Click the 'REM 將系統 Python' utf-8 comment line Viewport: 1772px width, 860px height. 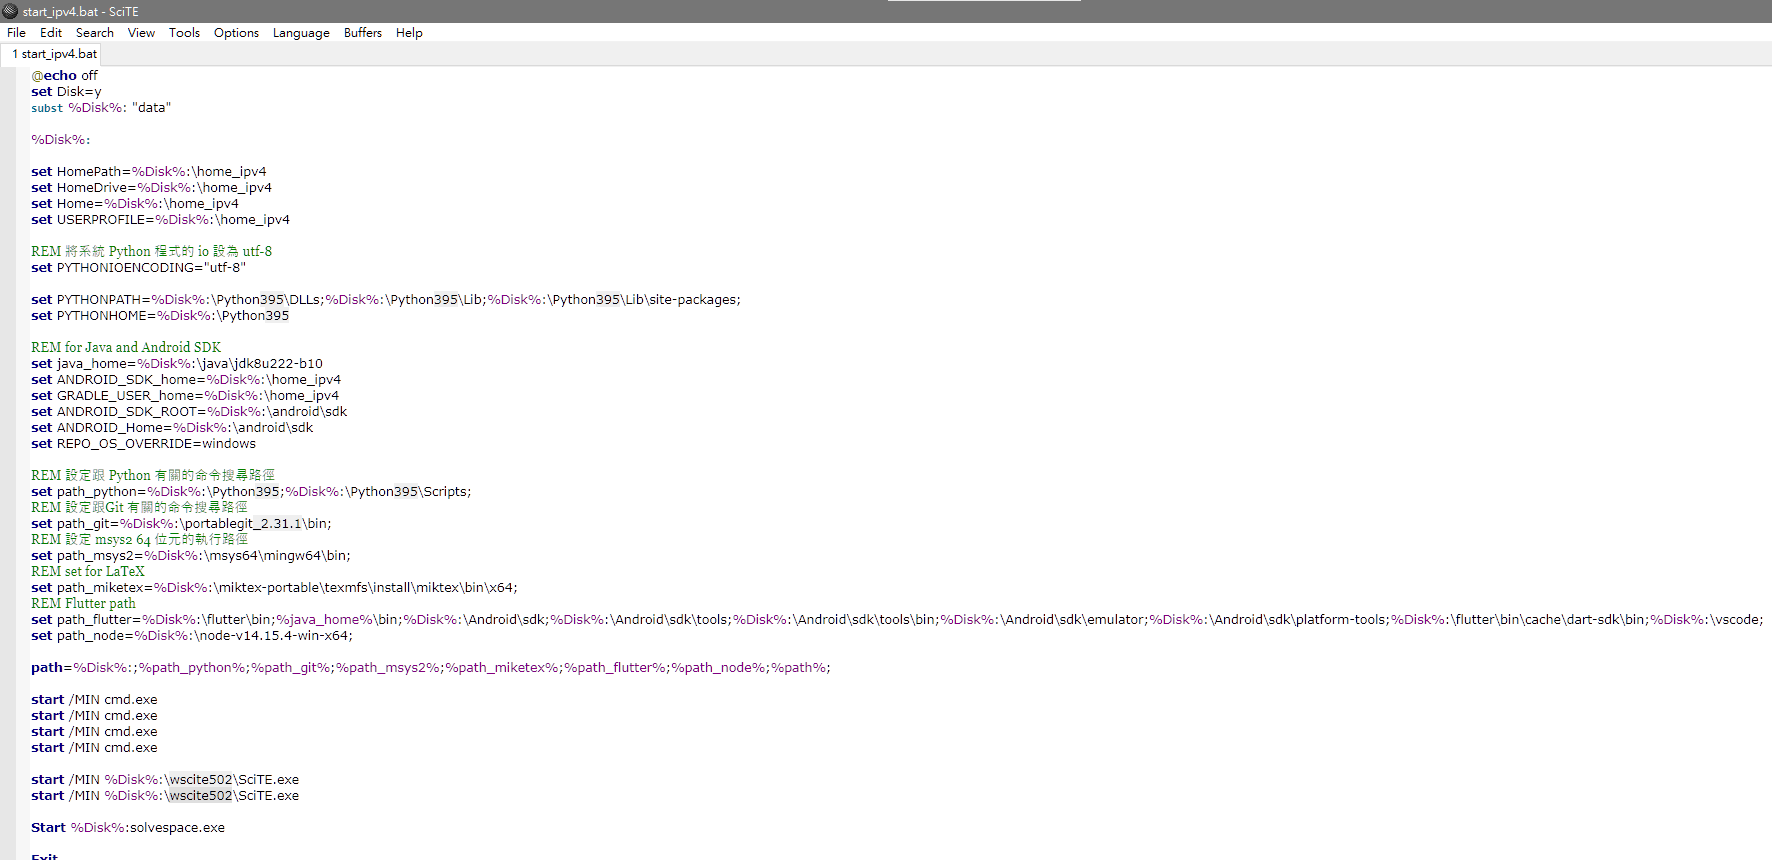(151, 252)
